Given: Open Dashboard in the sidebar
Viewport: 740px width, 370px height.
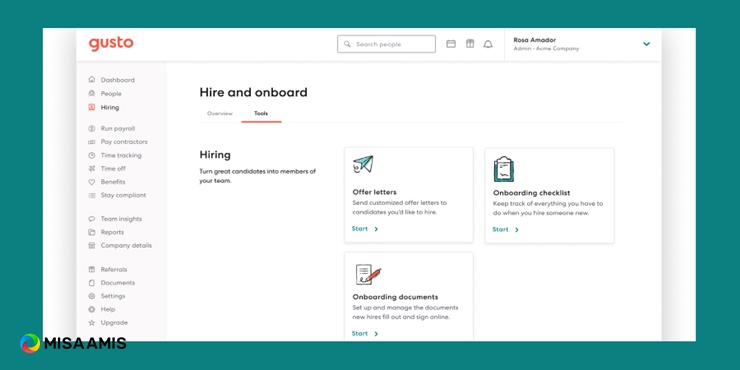Looking at the screenshot, I should pos(118,80).
